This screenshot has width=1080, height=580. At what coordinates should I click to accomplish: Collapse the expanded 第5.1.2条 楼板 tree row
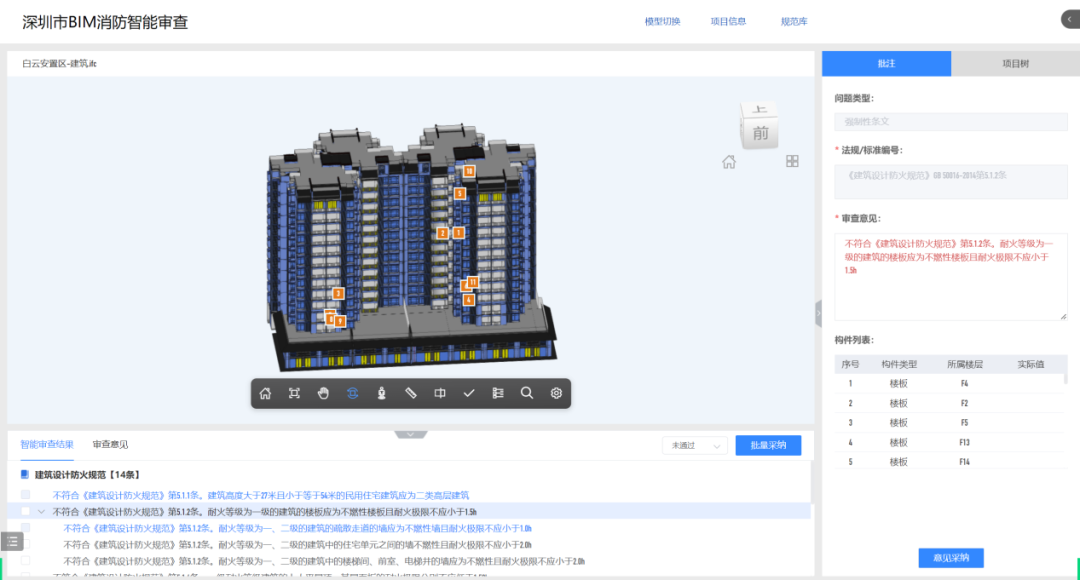[41, 511]
